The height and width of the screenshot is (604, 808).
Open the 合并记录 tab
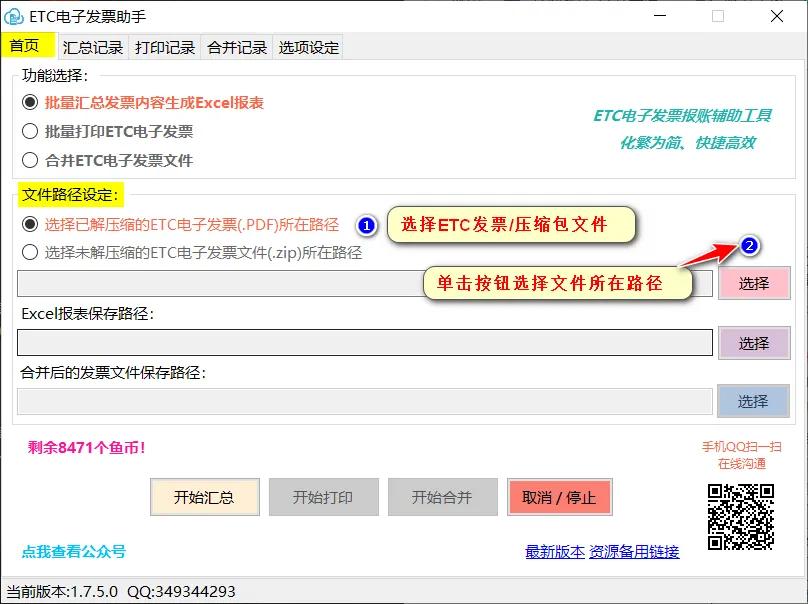click(237, 47)
